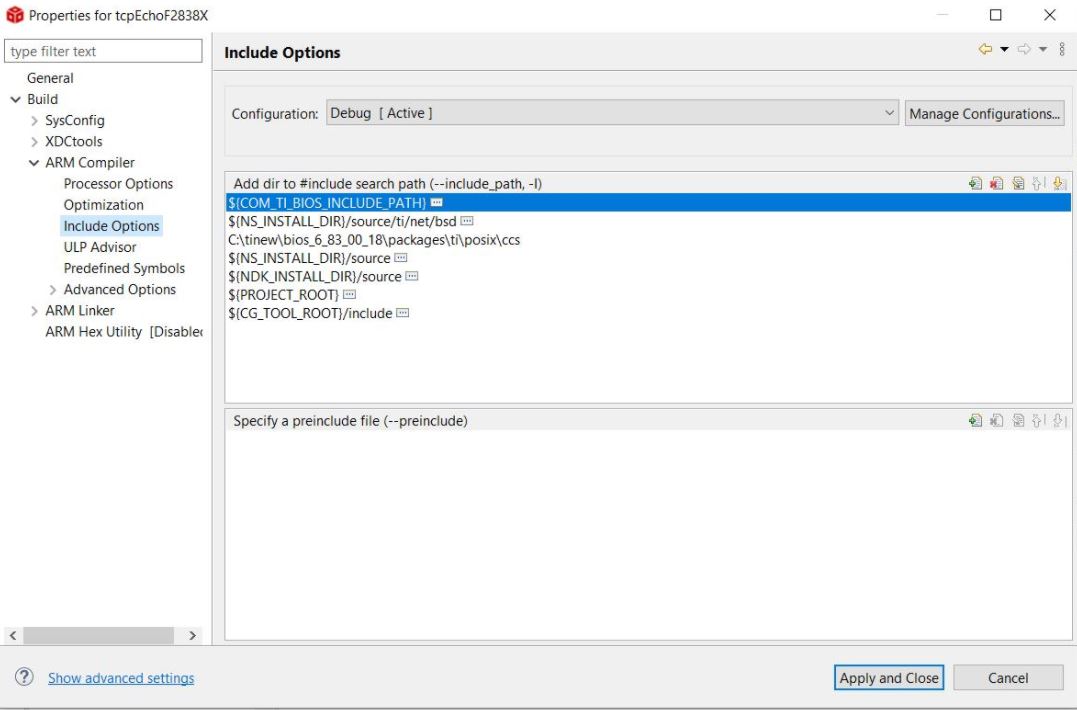This screenshot has width=1077, height=710.
Task: Collapse the ARM Compiler tree node
Action: 34,163
